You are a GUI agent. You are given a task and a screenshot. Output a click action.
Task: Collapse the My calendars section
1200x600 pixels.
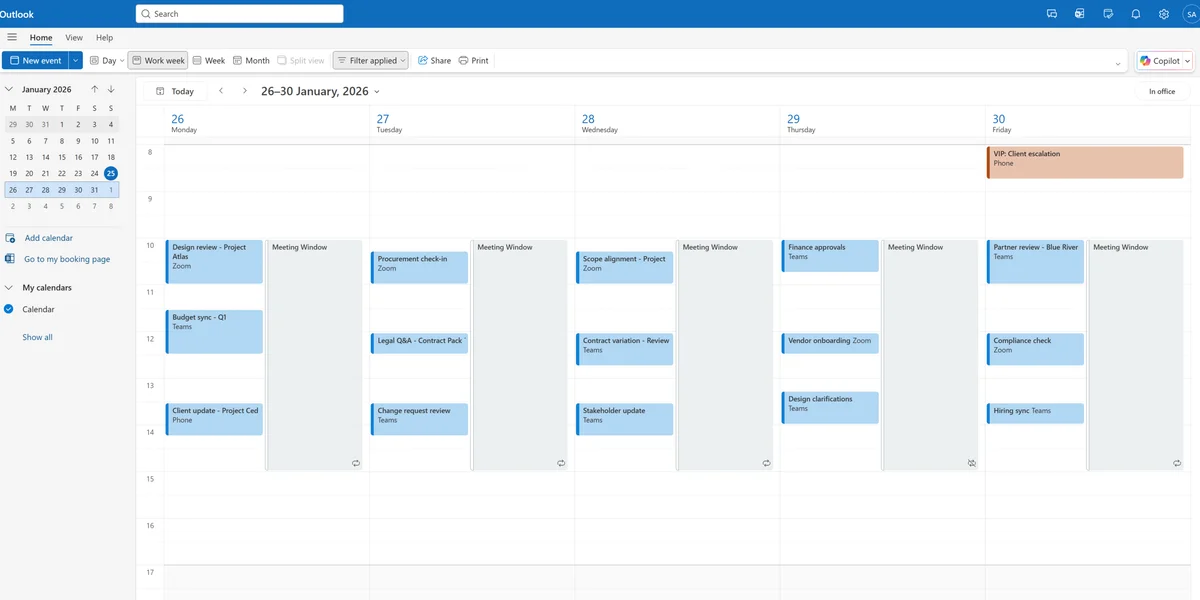point(9,288)
